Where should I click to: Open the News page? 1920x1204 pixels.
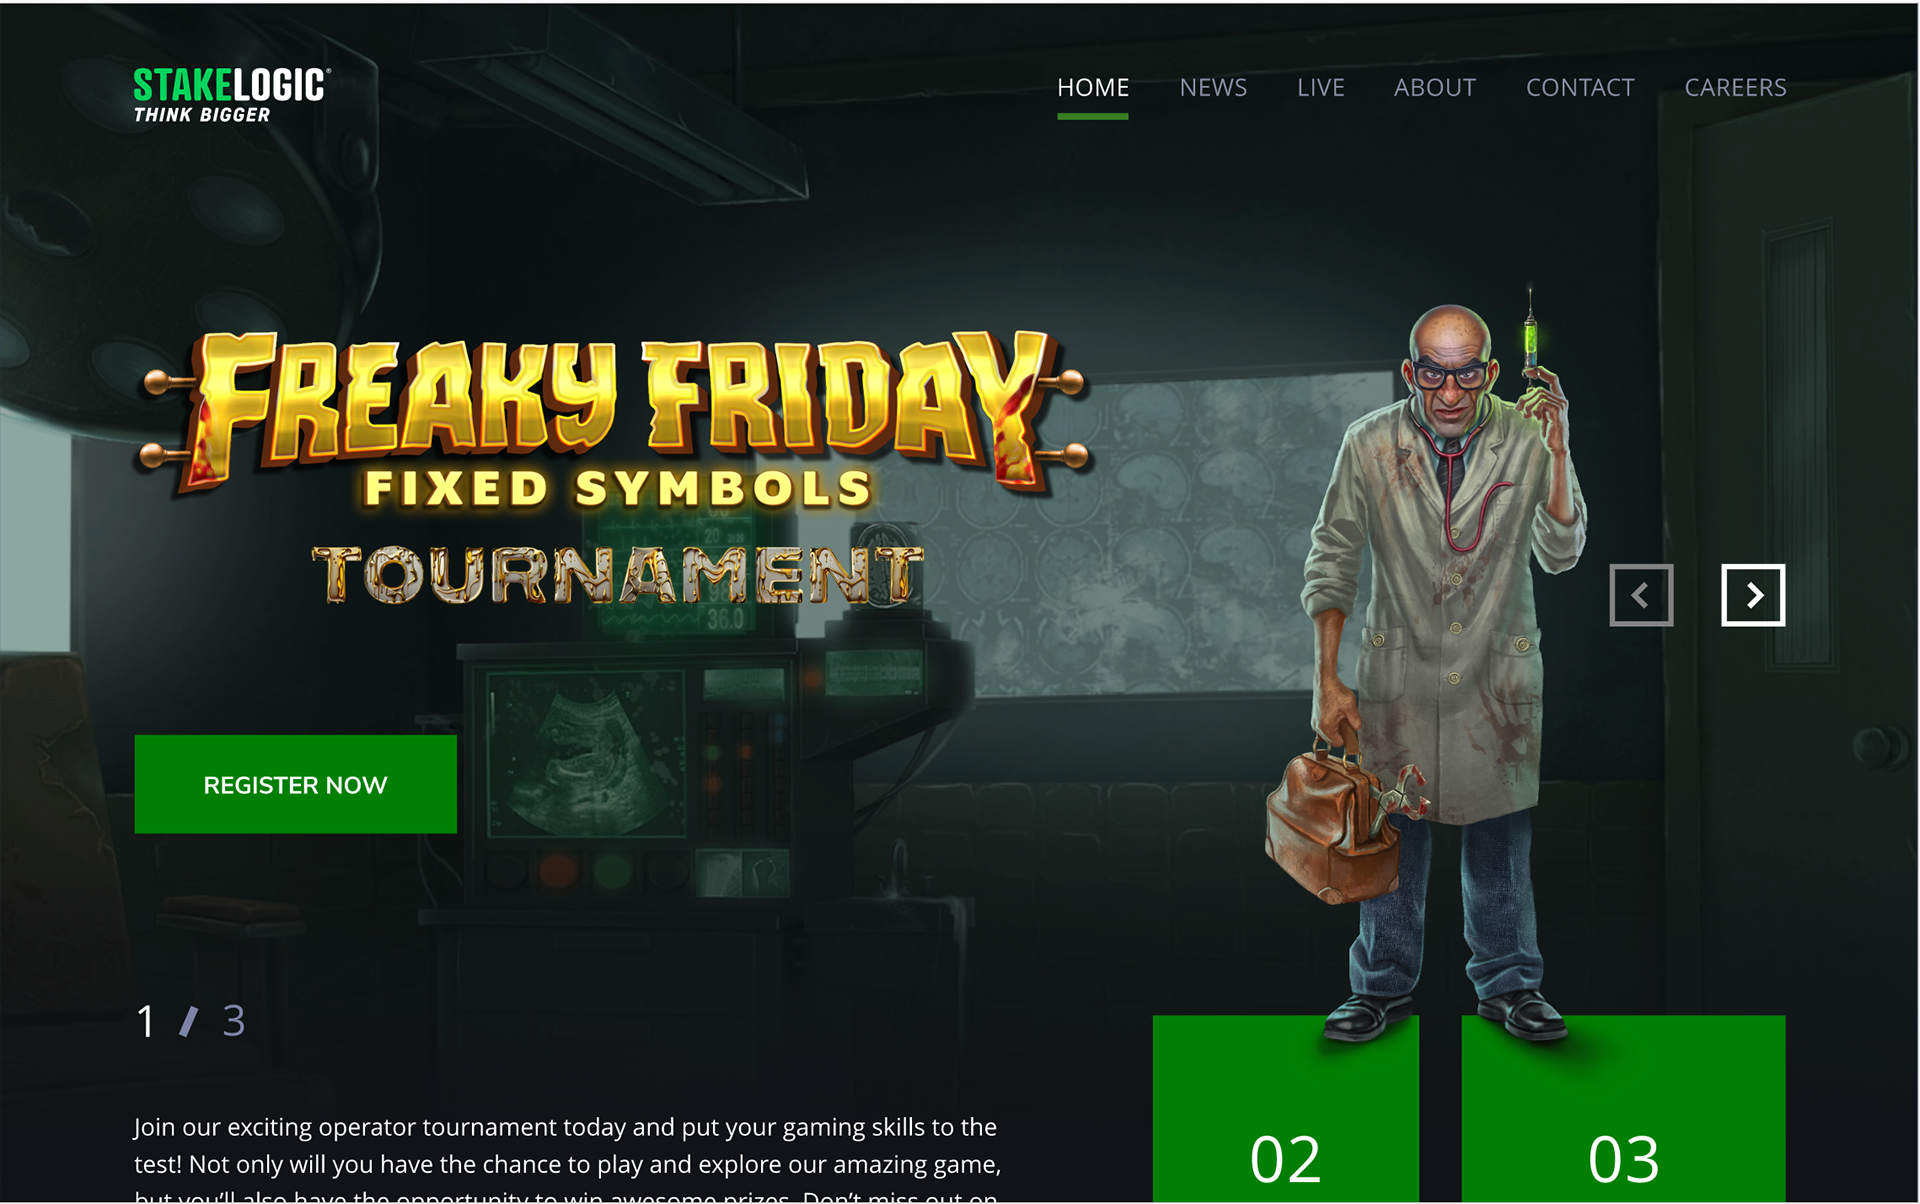pos(1213,88)
